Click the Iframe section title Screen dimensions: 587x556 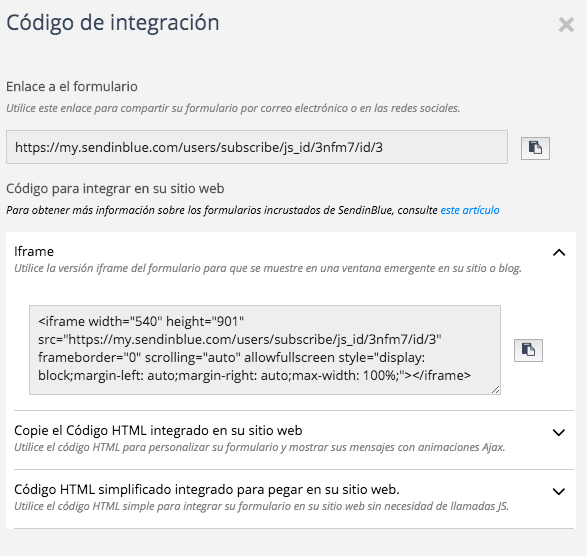tap(34, 251)
